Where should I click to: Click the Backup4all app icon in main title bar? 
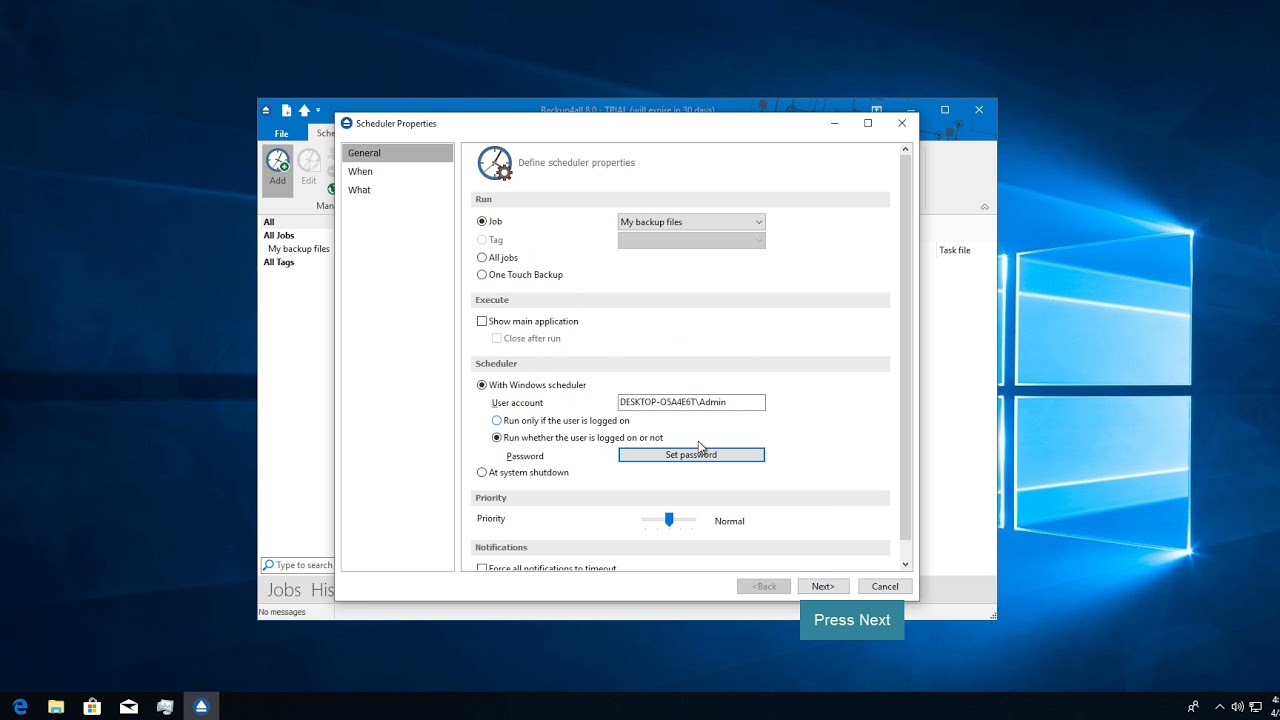click(x=266, y=110)
